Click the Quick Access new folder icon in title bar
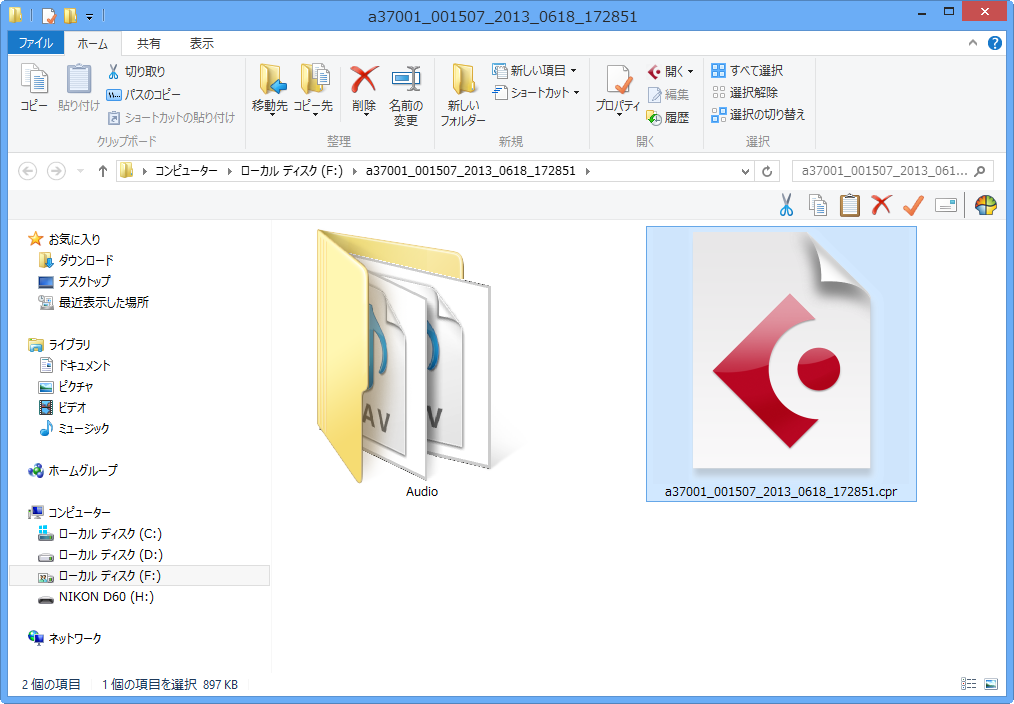 click(x=70, y=16)
